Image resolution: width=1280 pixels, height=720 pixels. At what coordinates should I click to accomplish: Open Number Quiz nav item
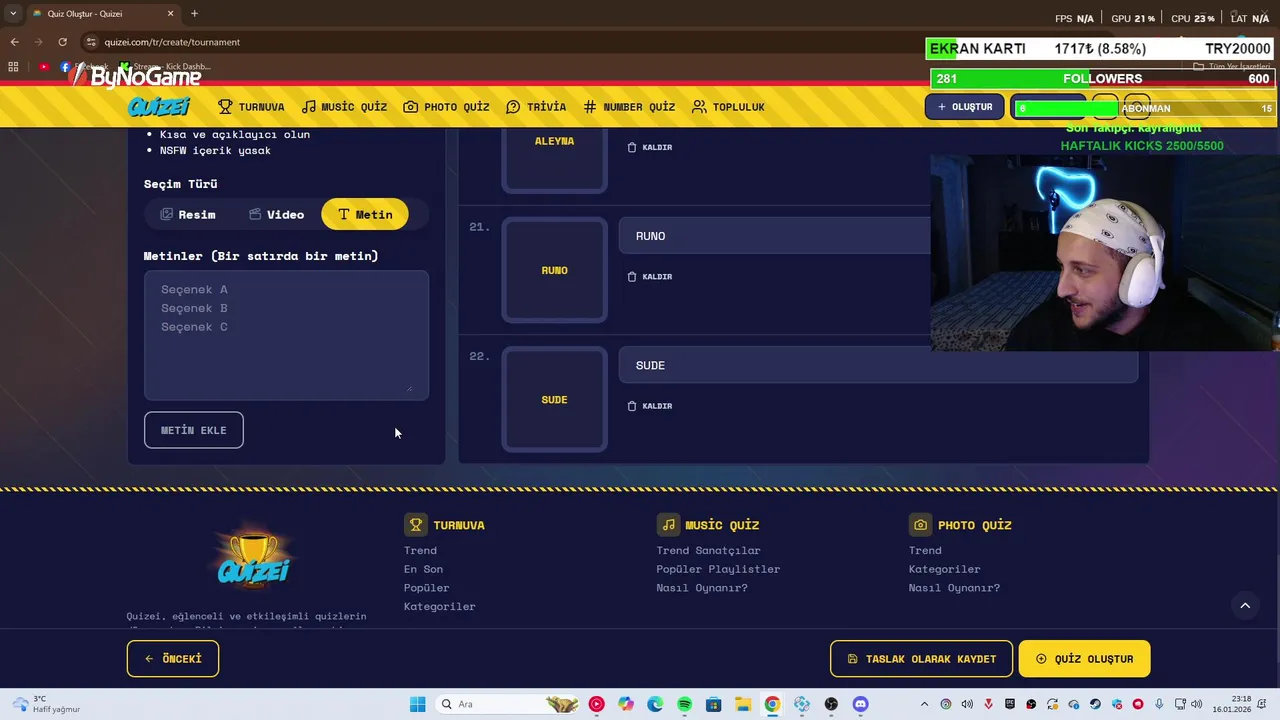click(x=629, y=107)
